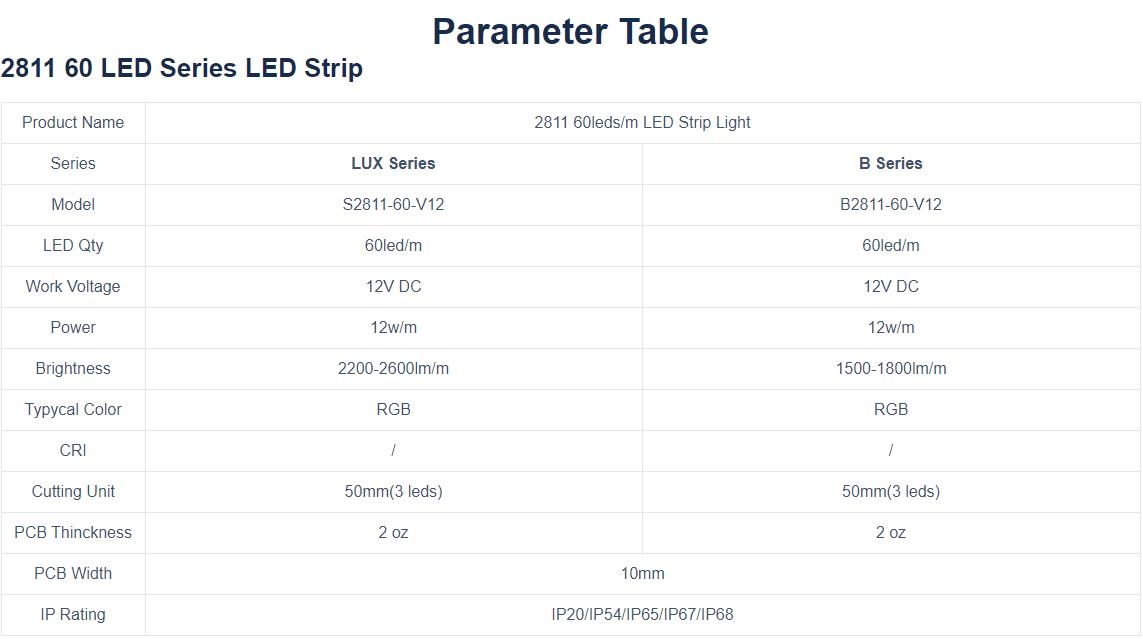The width and height of the screenshot is (1143, 639).
Task: Click the 12V DC cell under LUX Series
Action: click(393, 287)
